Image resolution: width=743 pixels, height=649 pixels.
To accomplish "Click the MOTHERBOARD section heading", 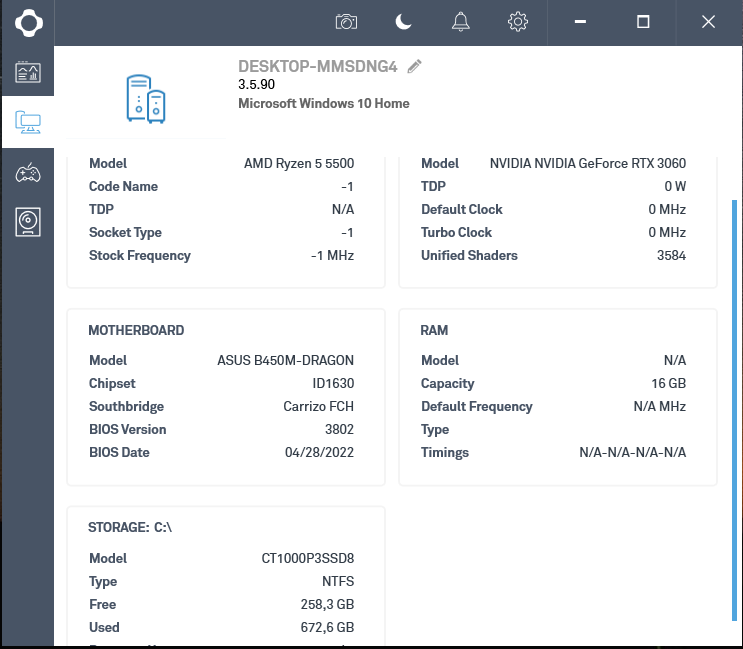I will coord(136,330).
